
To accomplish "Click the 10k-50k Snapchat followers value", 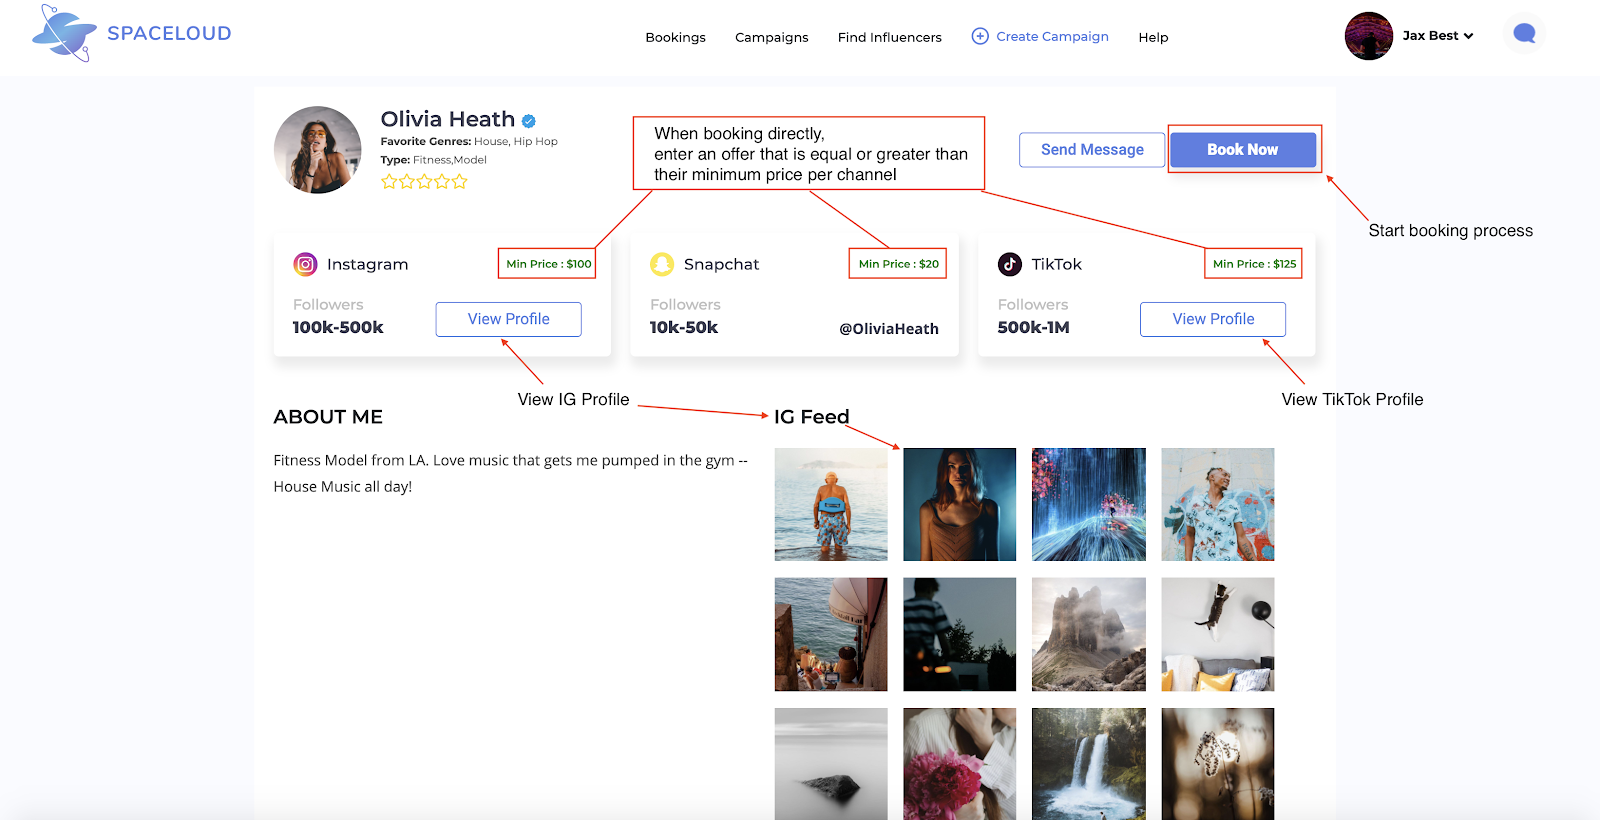I will [x=684, y=327].
